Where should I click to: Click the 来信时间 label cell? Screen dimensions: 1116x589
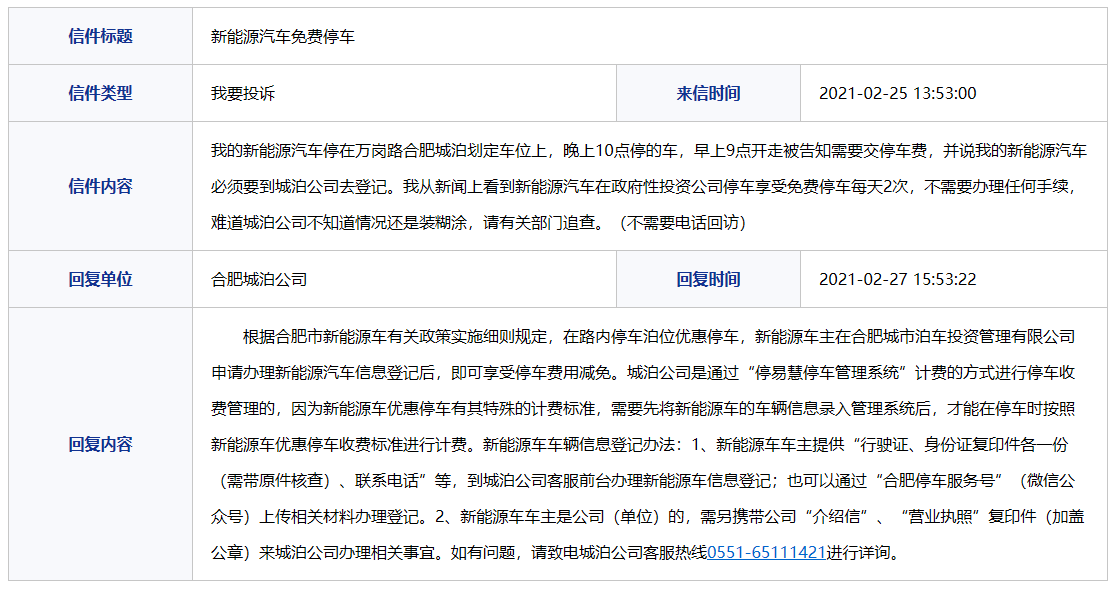708,93
